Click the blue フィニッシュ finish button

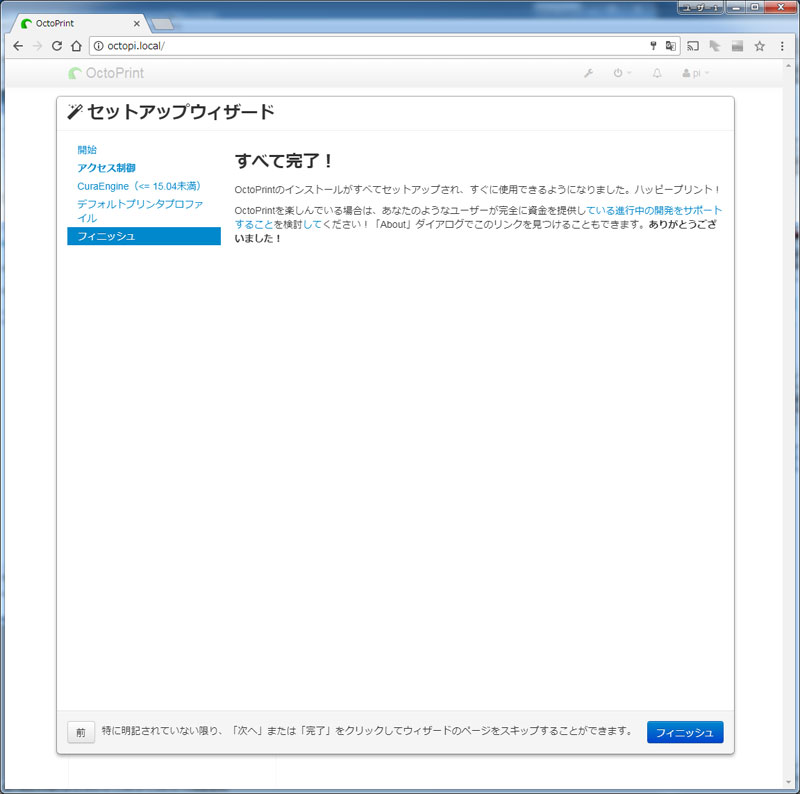pyautogui.click(x=685, y=732)
